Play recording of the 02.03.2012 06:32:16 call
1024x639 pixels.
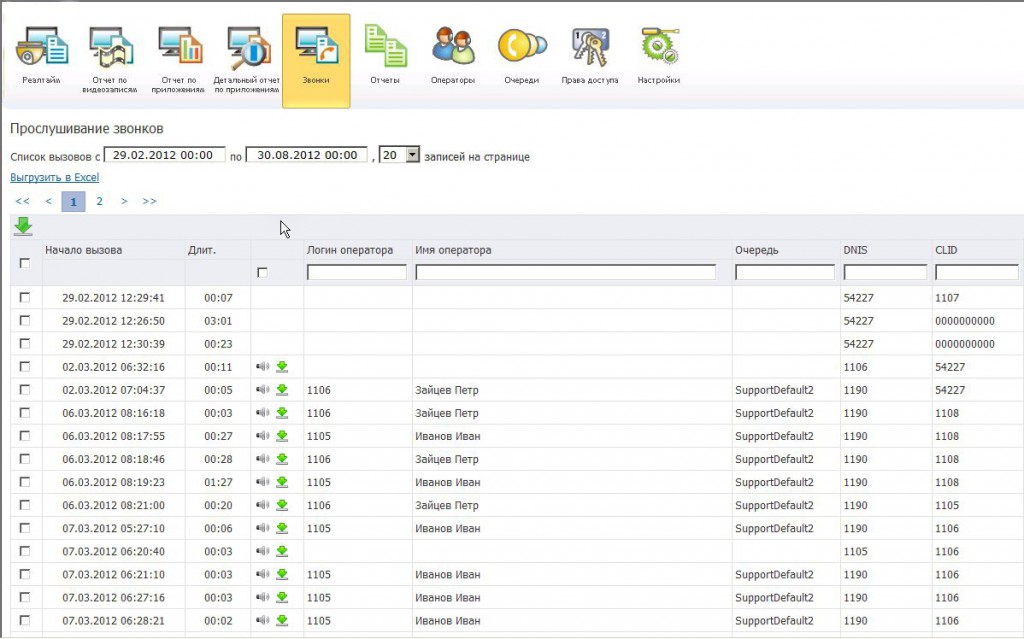click(x=263, y=367)
